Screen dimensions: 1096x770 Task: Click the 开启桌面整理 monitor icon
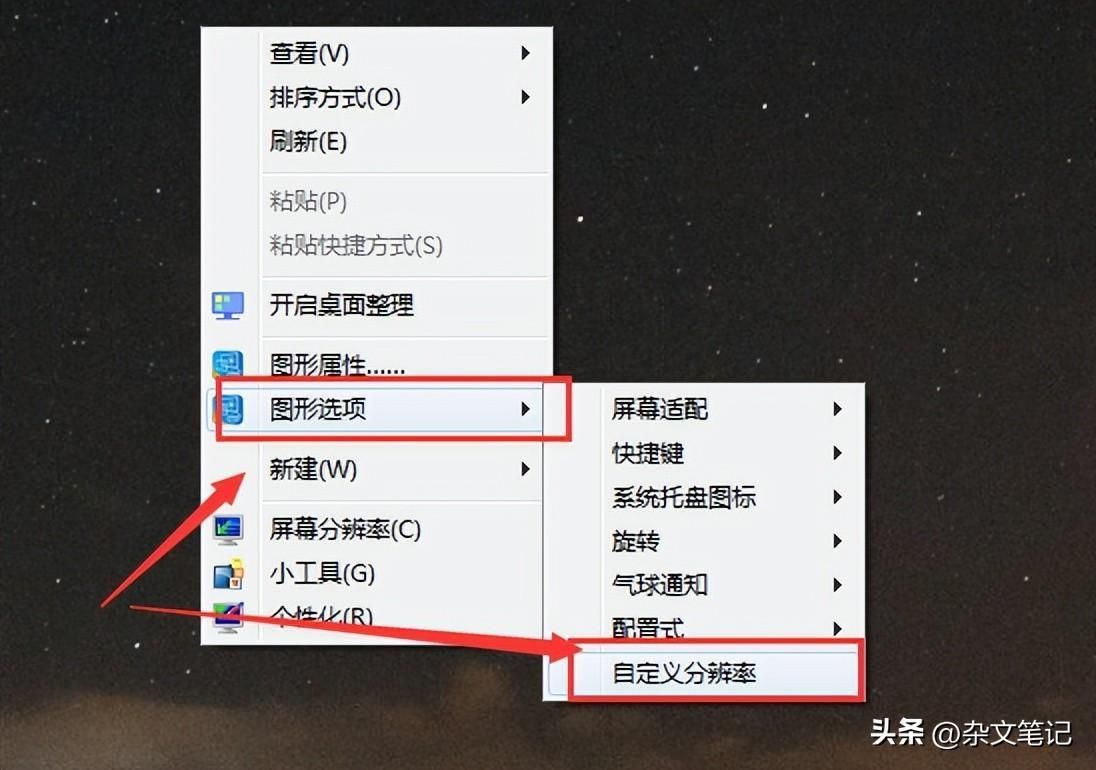pos(228,305)
